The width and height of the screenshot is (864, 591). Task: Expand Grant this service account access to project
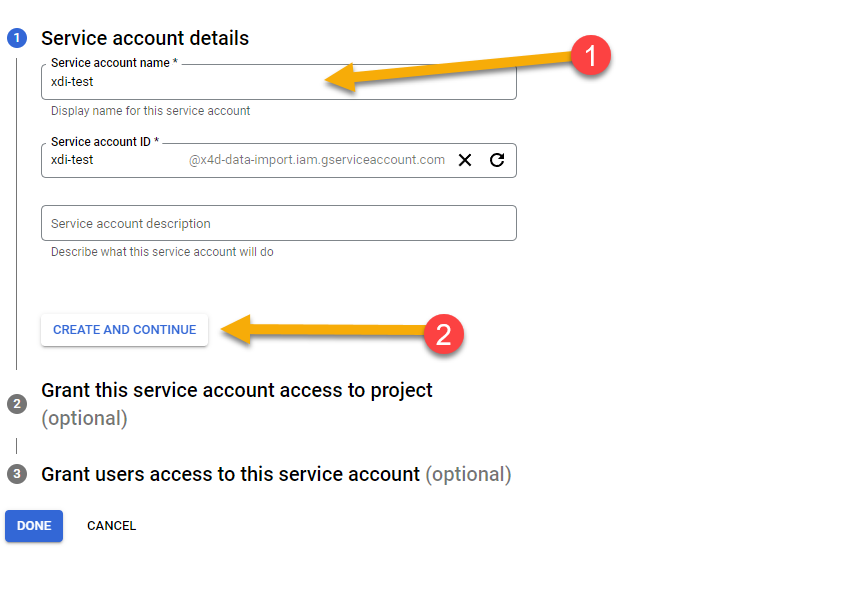tap(237, 391)
